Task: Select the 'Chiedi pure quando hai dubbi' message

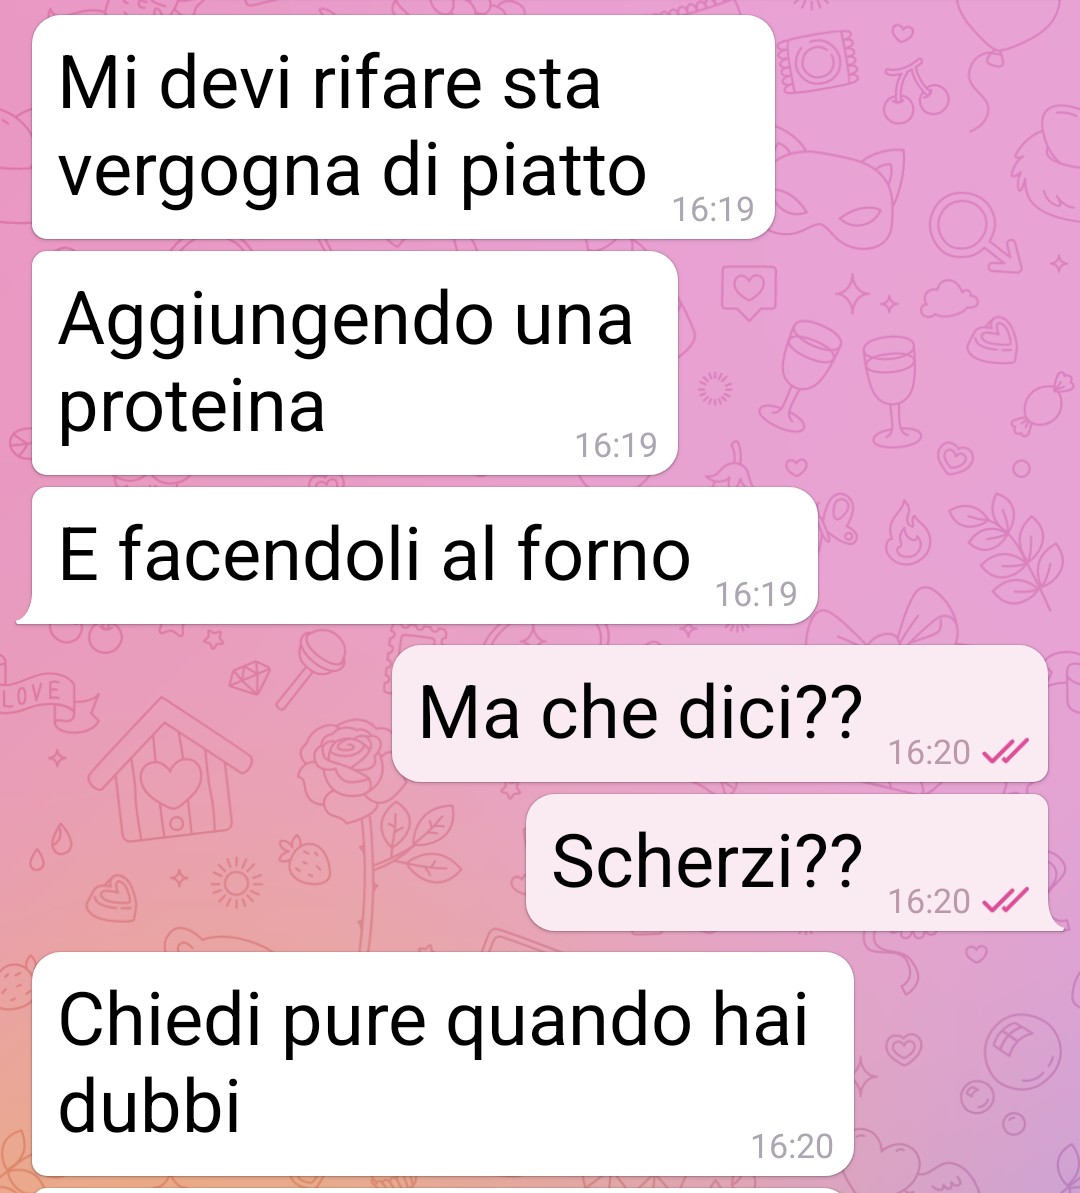Action: coord(442,1064)
